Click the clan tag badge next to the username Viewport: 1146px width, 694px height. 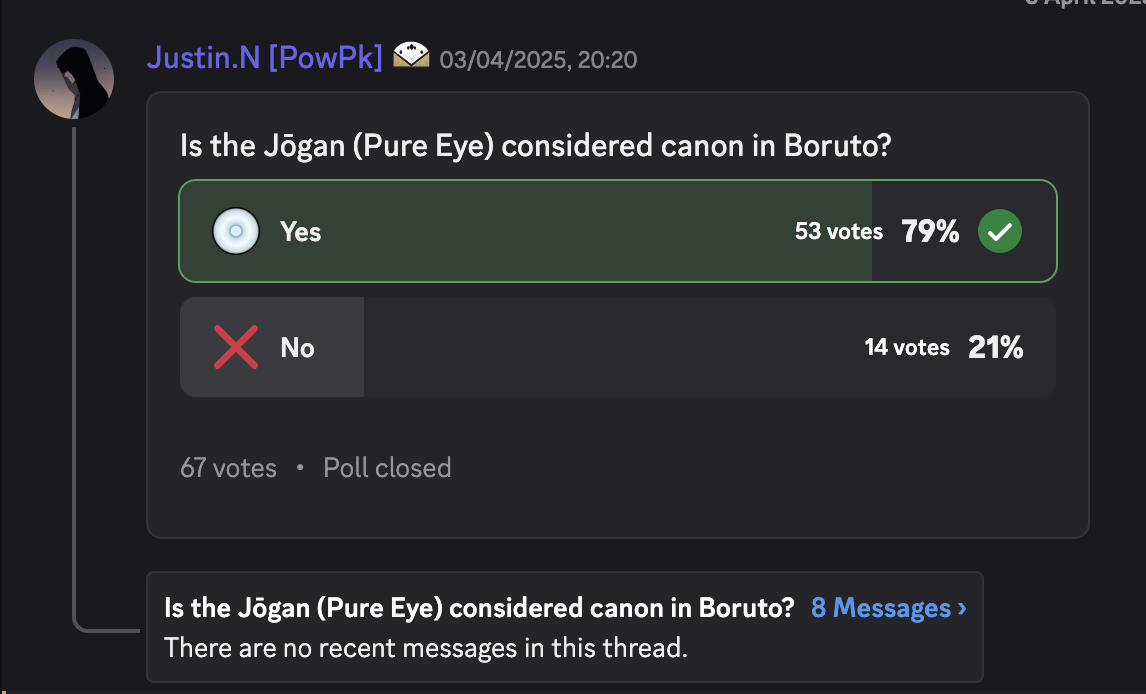point(411,56)
